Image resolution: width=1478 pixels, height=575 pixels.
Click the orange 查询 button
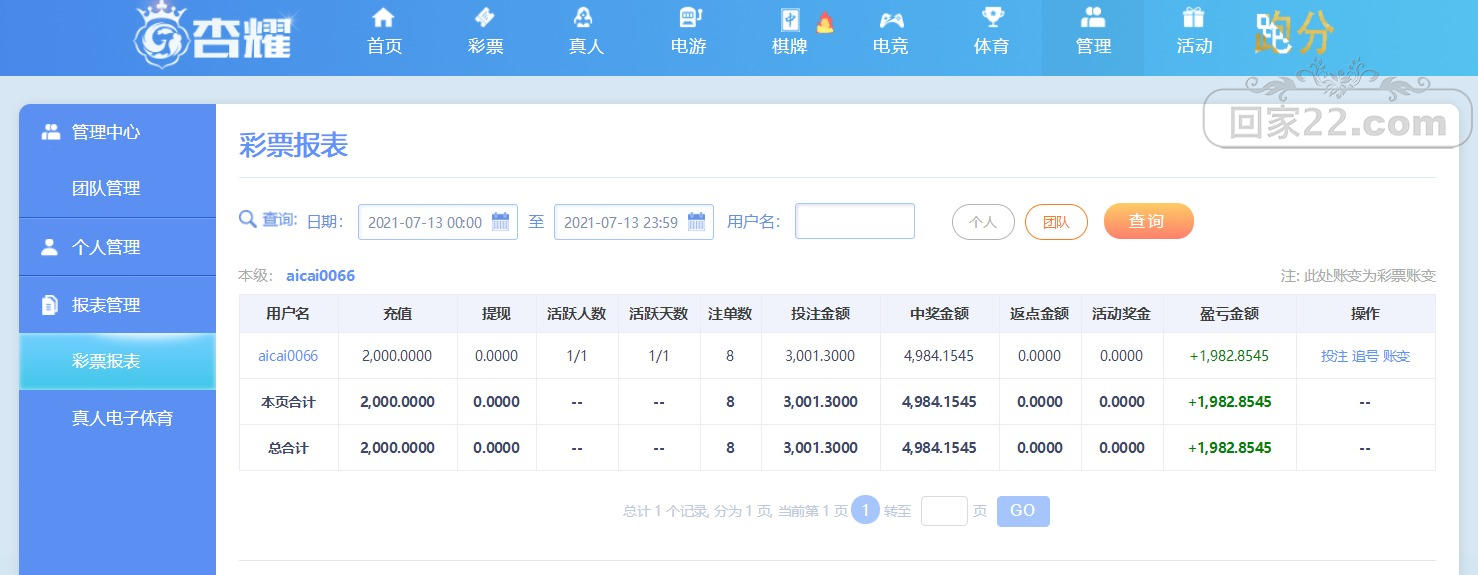(x=1148, y=221)
